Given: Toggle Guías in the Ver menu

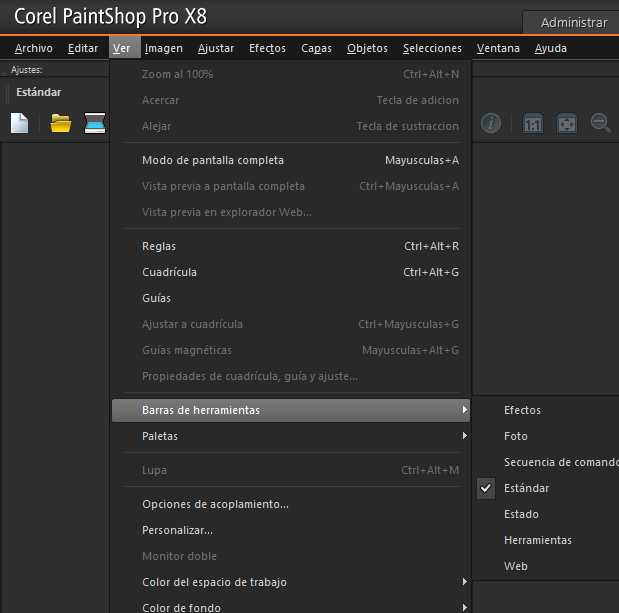Looking at the screenshot, I should (291, 298).
